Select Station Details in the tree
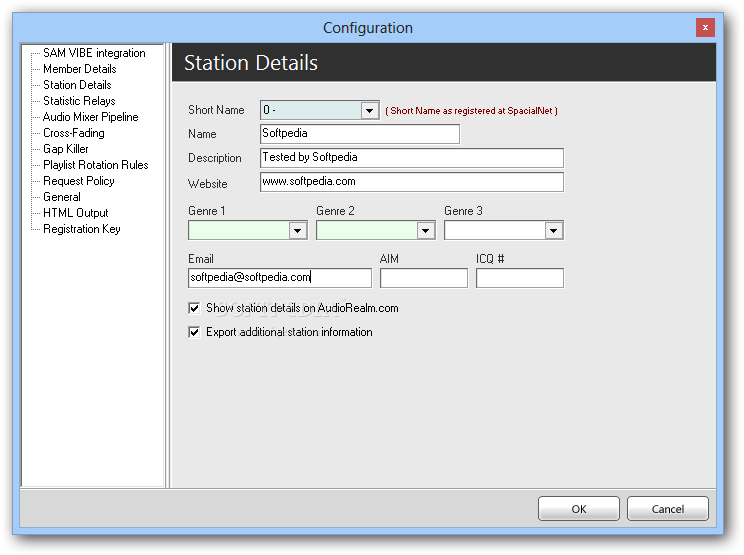The height and width of the screenshot is (555, 744). click(77, 85)
